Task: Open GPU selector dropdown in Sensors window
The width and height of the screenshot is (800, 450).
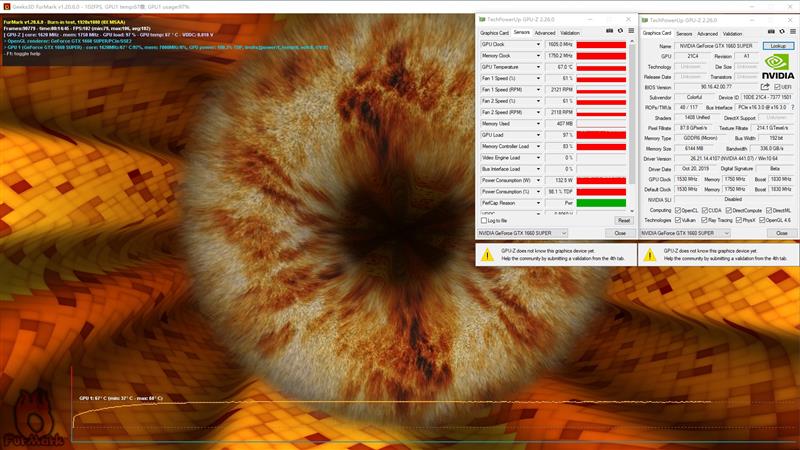Action: (522, 233)
